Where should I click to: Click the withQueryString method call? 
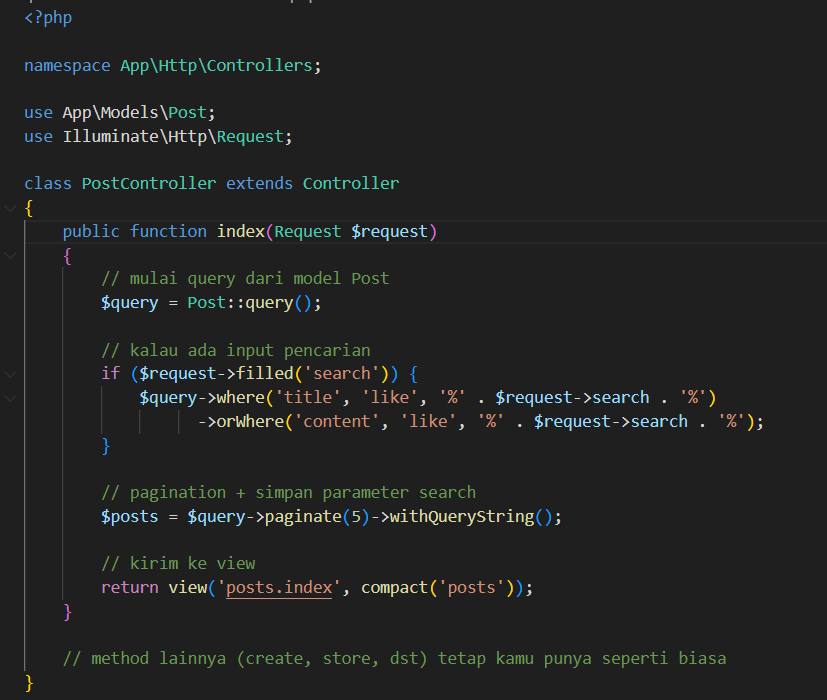[461, 517]
